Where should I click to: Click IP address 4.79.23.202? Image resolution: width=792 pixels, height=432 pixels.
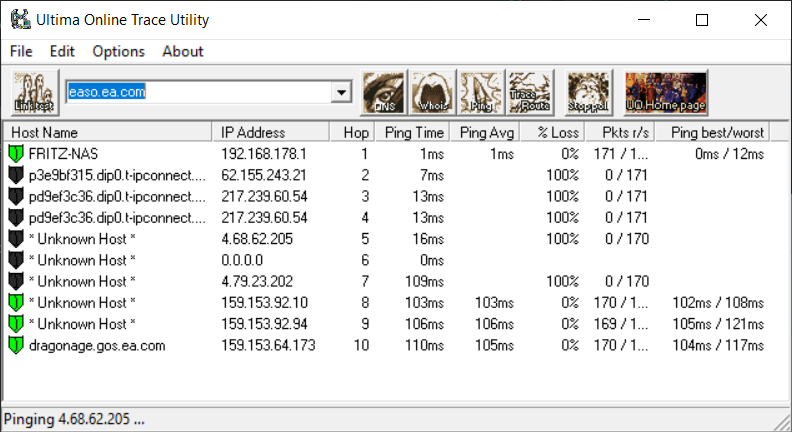pyautogui.click(x=257, y=281)
